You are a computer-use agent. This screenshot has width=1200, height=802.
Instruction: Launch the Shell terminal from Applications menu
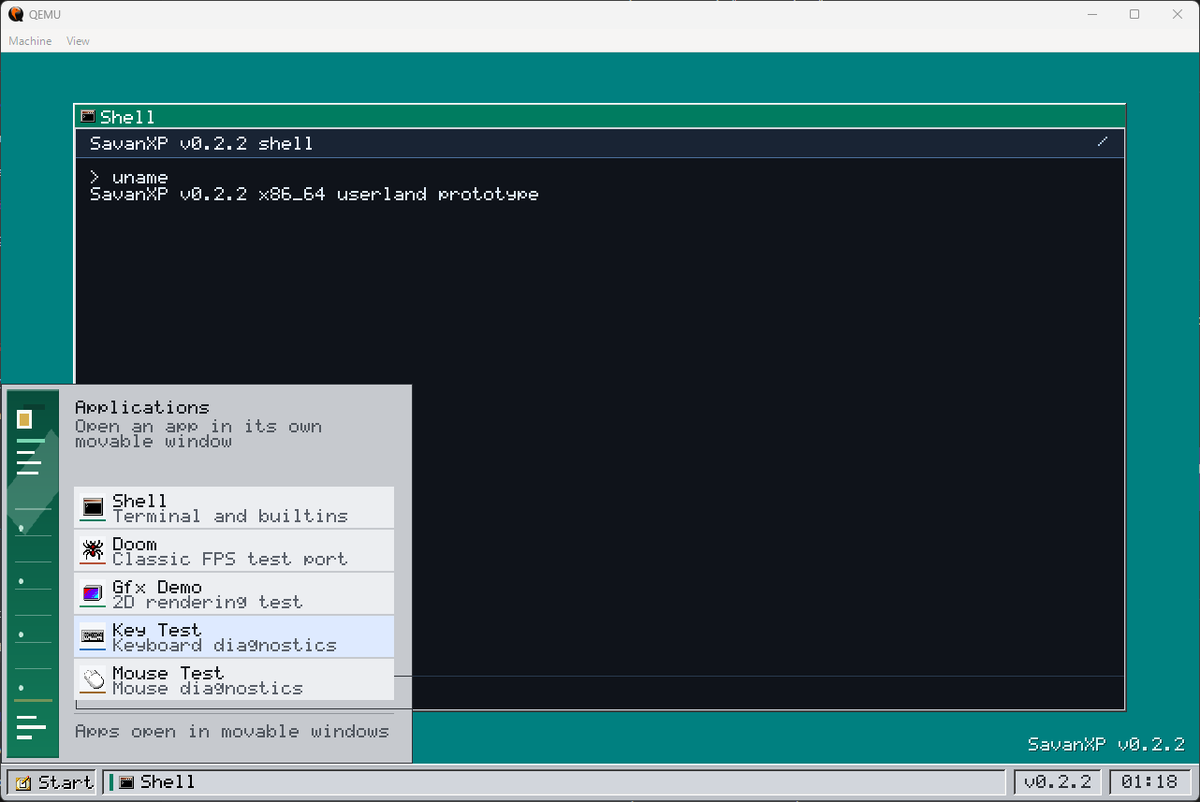(234, 507)
